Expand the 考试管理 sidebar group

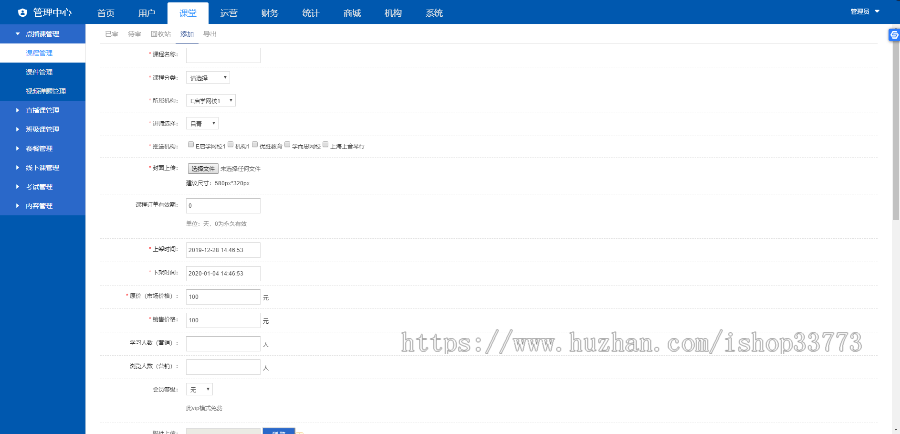tap(42, 187)
